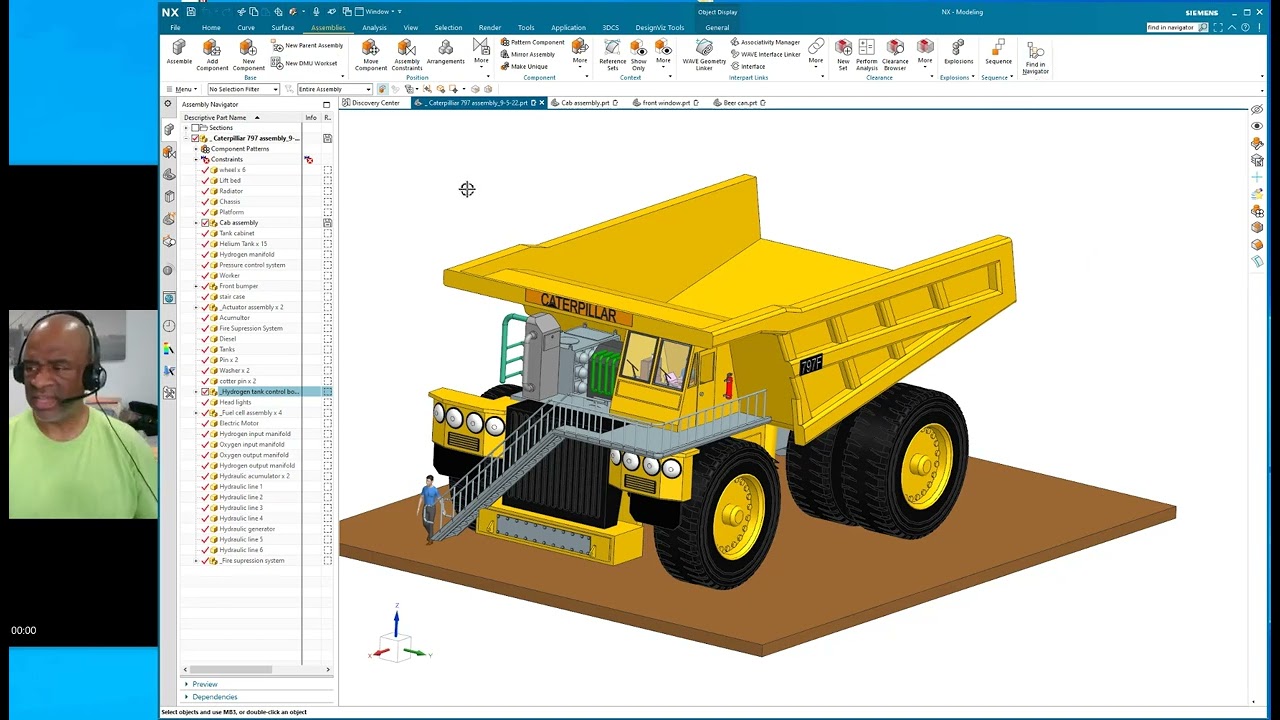Toggle the Cab assembly checkbox
Image resolution: width=1280 pixels, height=720 pixels.
(205, 223)
